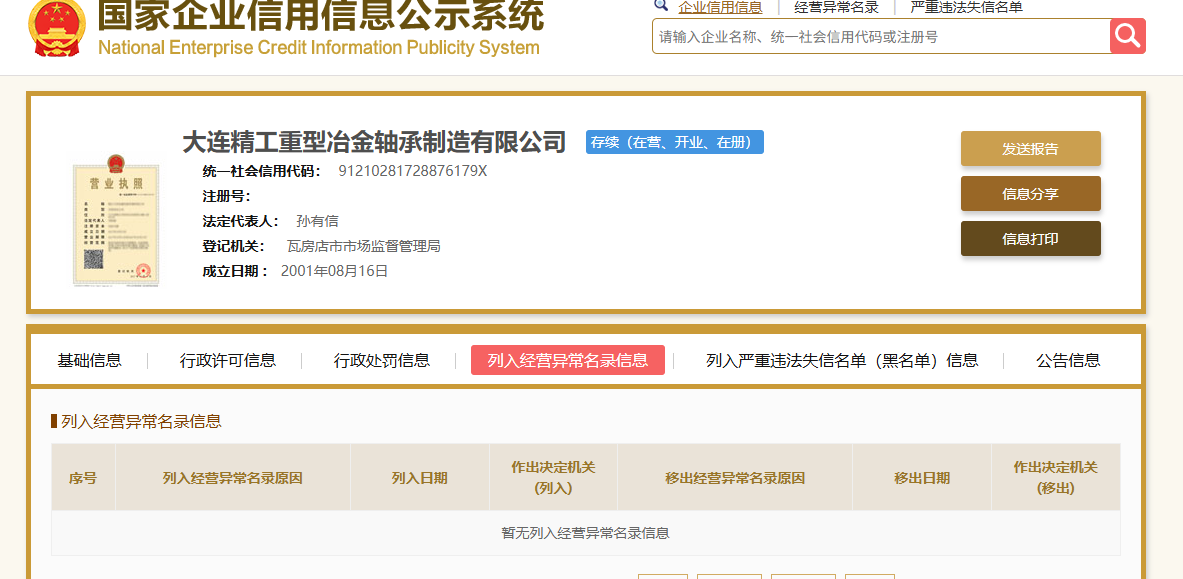Click the 作出决定机关(列入) column header
Screen dimensions: 1183x579
[553, 478]
